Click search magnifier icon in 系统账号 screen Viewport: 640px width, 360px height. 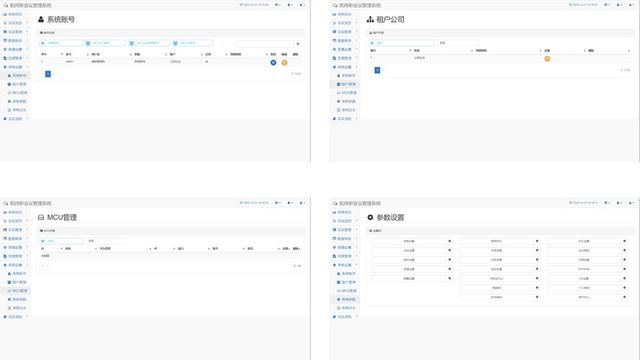pyautogui.click(x=298, y=43)
